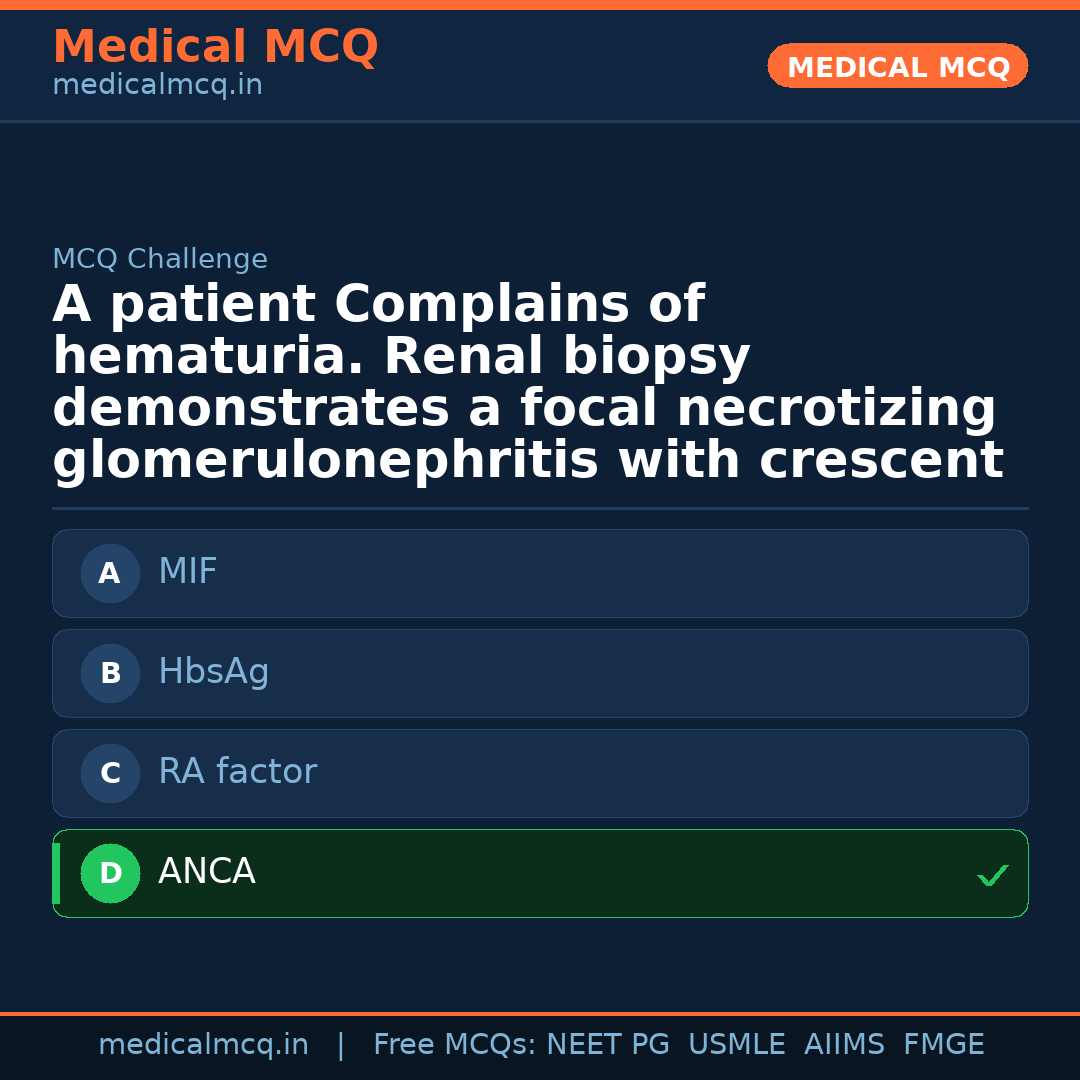Image resolution: width=1080 pixels, height=1080 pixels.
Task: Click the green checkmark on ANCA row
Action: (992, 876)
